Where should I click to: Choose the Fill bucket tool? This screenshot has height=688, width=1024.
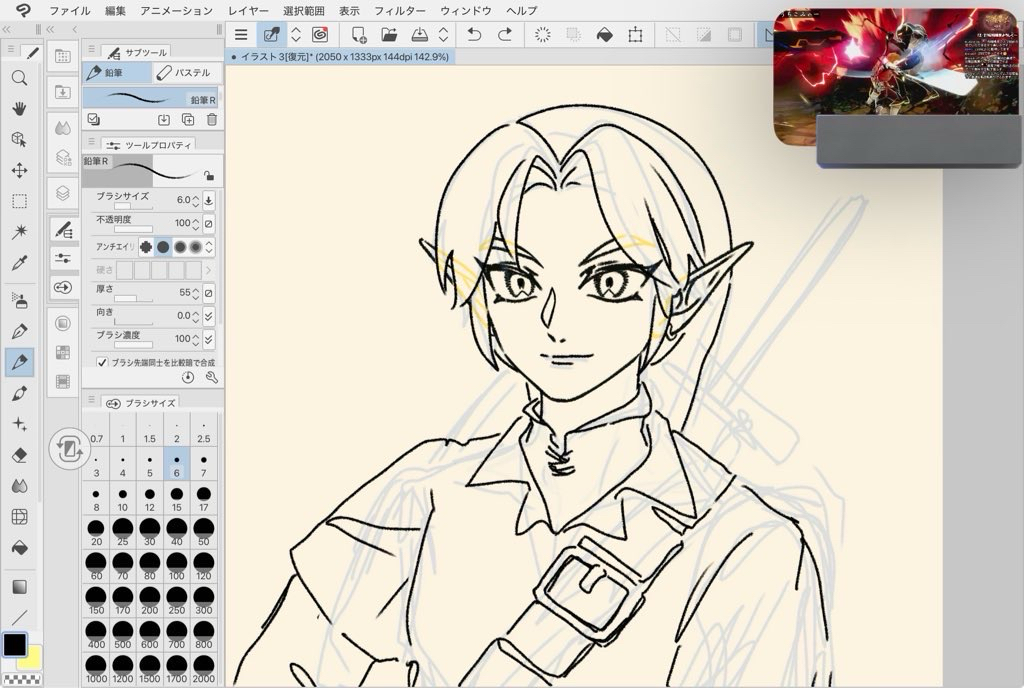tap(19, 548)
